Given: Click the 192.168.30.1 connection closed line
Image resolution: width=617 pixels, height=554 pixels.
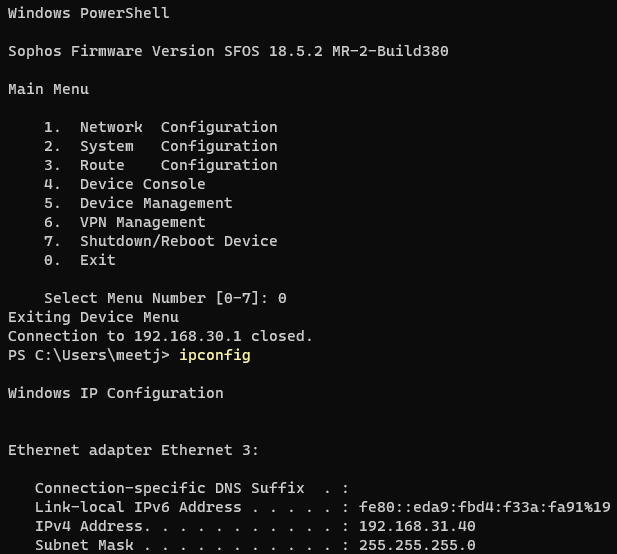Looking at the screenshot, I should click(160, 336).
